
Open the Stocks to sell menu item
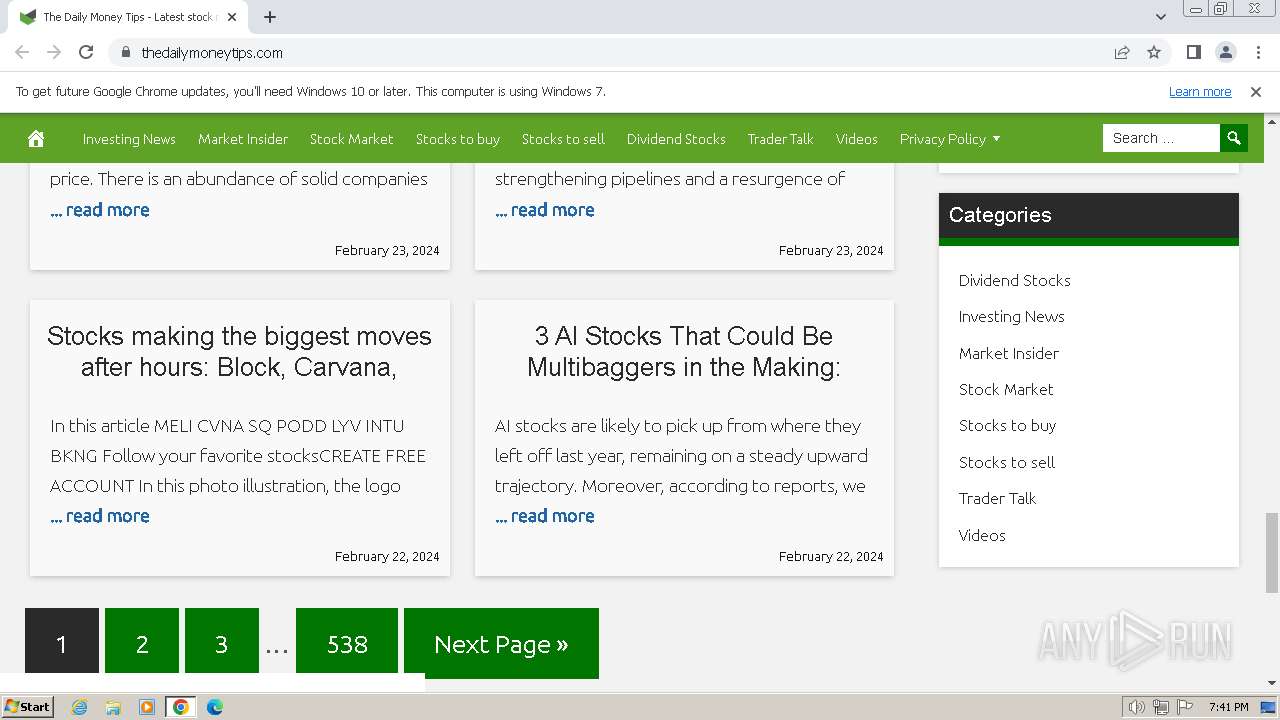563,139
